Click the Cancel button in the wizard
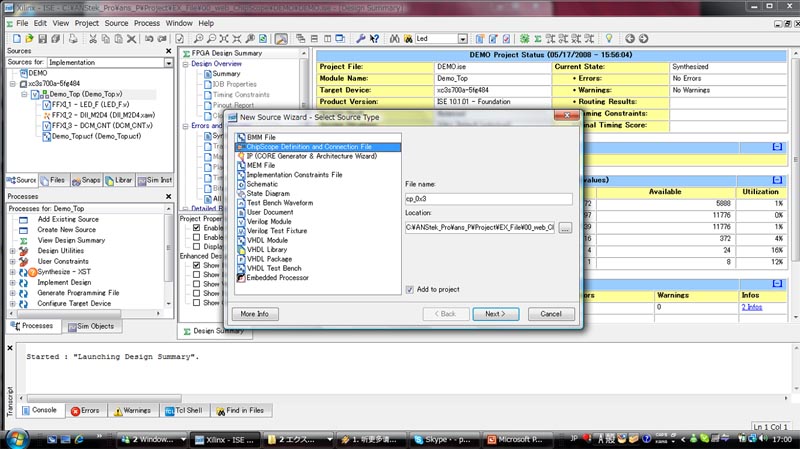This screenshot has height=449, width=800. click(x=551, y=314)
